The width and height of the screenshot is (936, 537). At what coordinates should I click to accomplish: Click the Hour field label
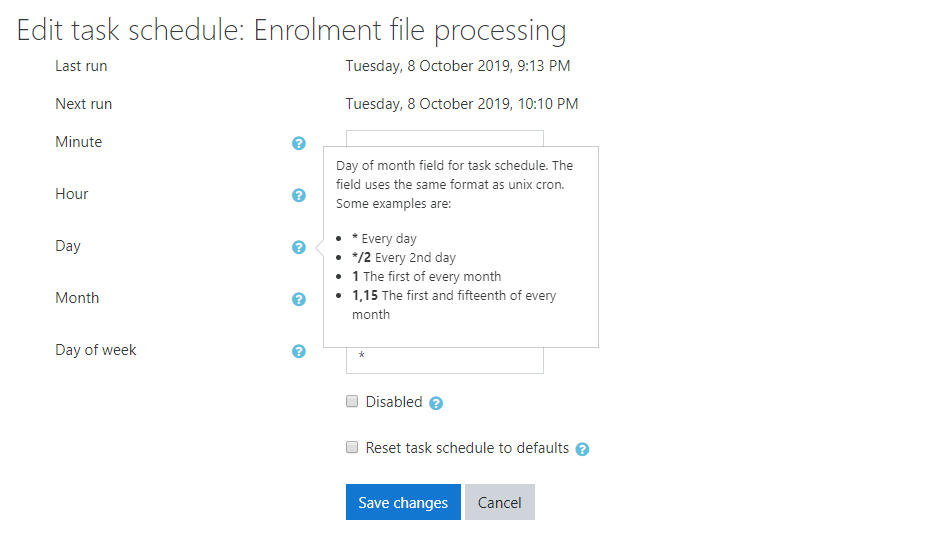72,194
